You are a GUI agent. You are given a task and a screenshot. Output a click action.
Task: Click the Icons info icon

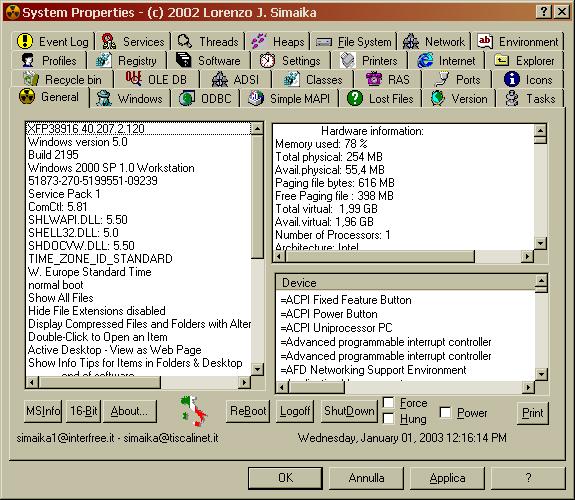pos(512,79)
